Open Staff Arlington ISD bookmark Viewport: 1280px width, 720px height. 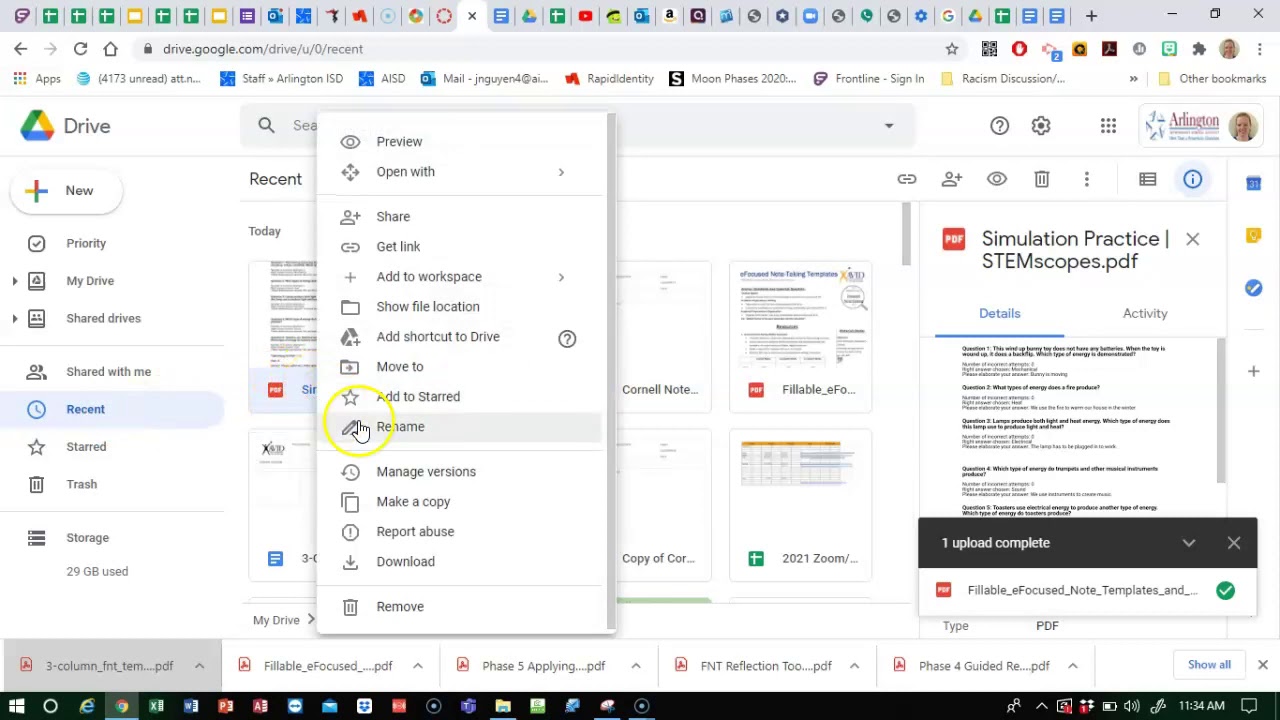coord(281,79)
